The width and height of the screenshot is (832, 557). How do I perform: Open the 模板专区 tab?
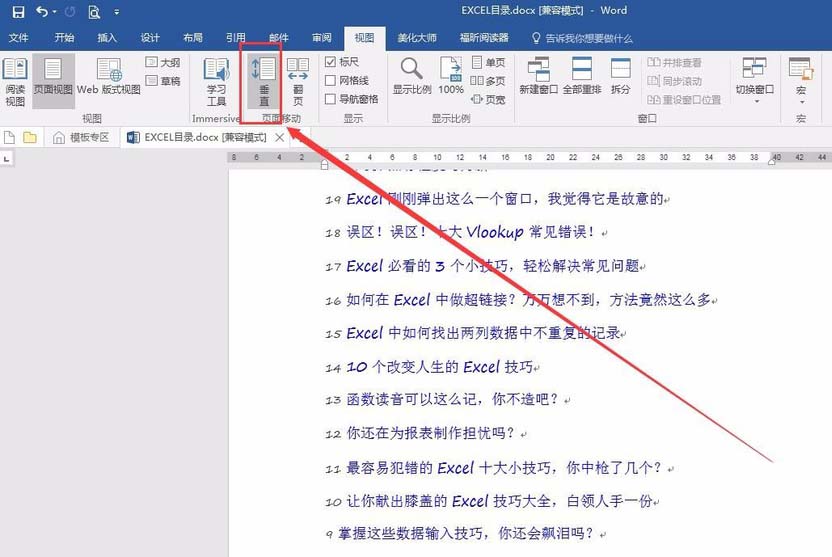(82, 138)
